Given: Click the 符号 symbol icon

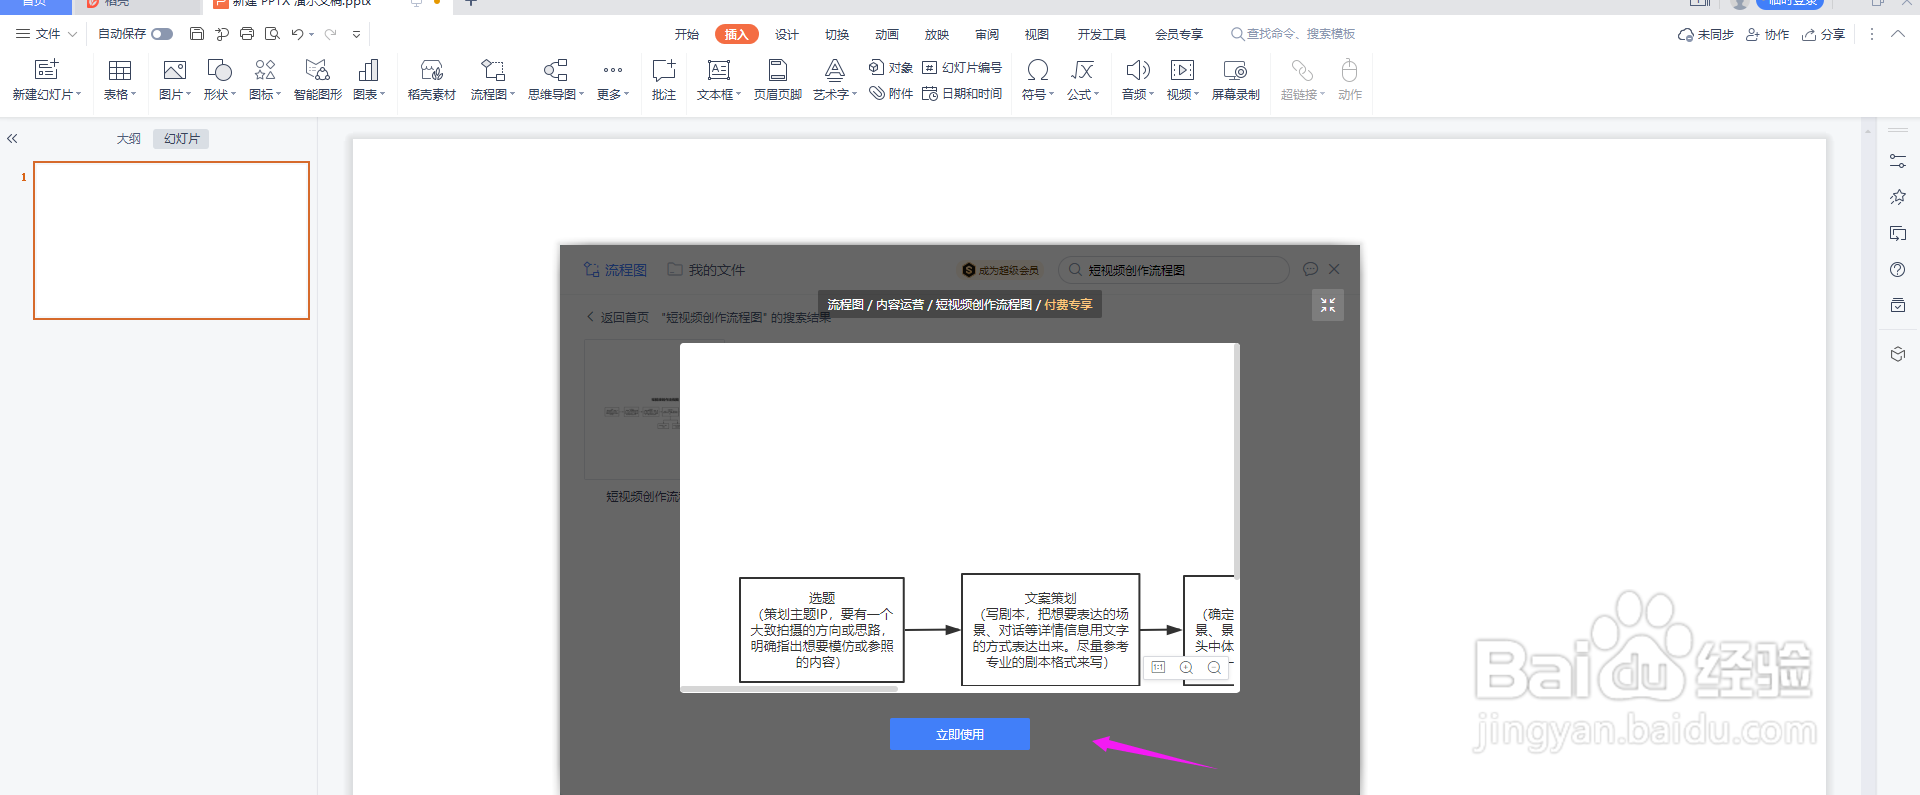Looking at the screenshot, I should pyautogui.click(x=1038, y=70).
